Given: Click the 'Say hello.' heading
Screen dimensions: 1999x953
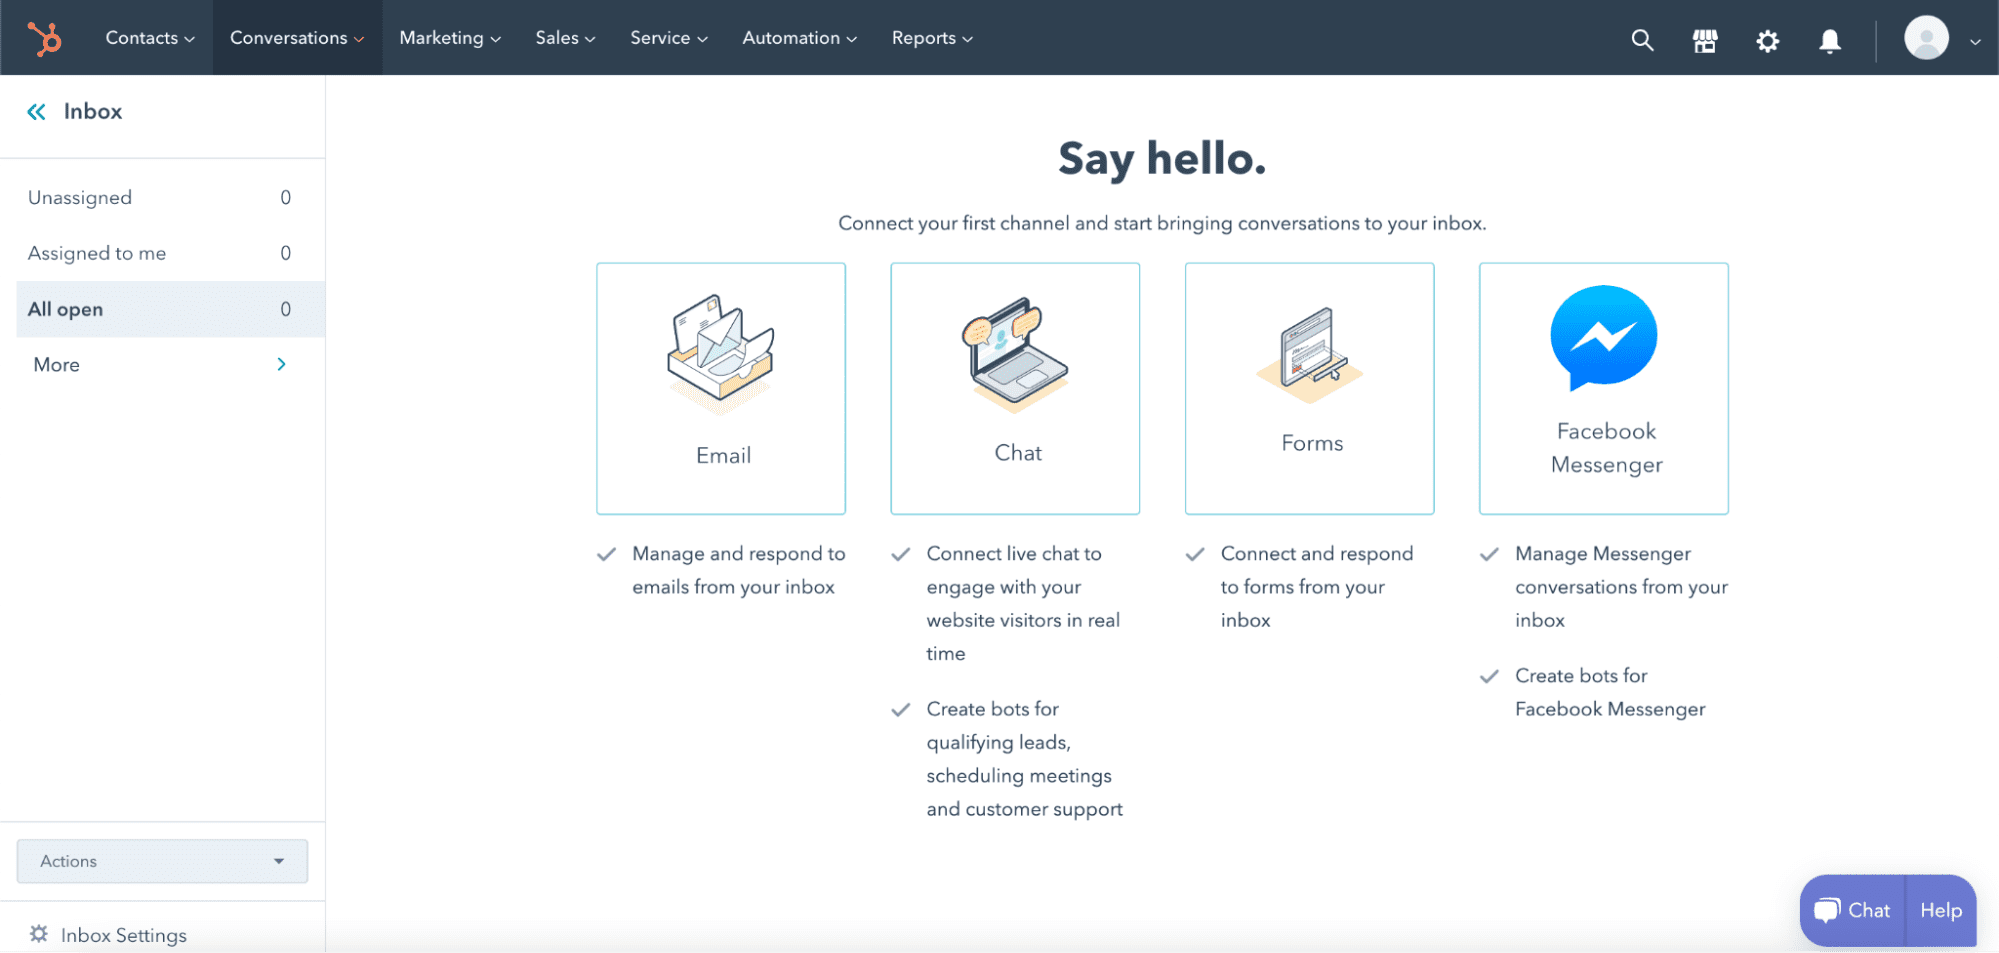Looking at the screenshot, I should click(1162, 158).
